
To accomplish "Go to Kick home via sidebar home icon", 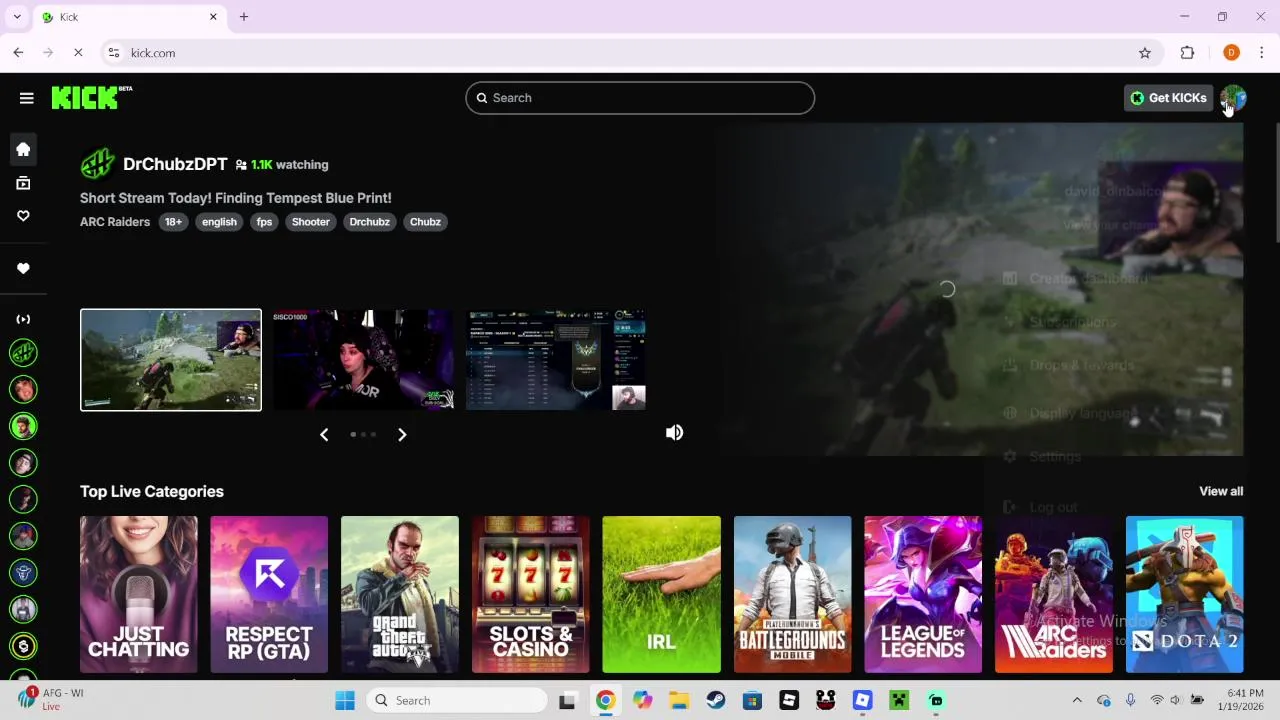I will (23, 149).
